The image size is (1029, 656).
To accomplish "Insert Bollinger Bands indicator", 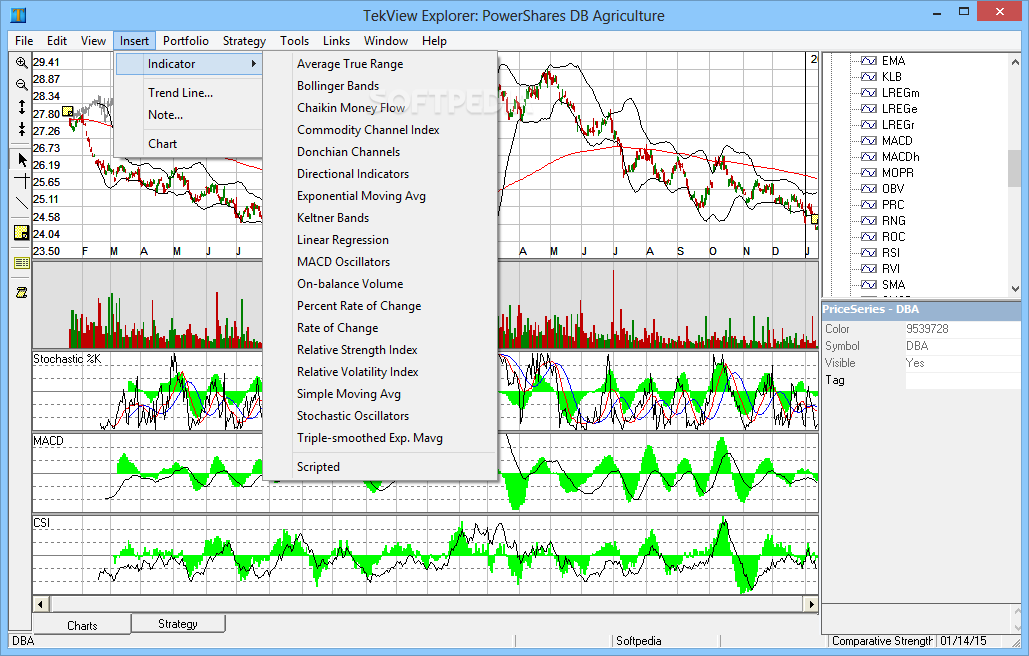I will click(x=380, y=86).
